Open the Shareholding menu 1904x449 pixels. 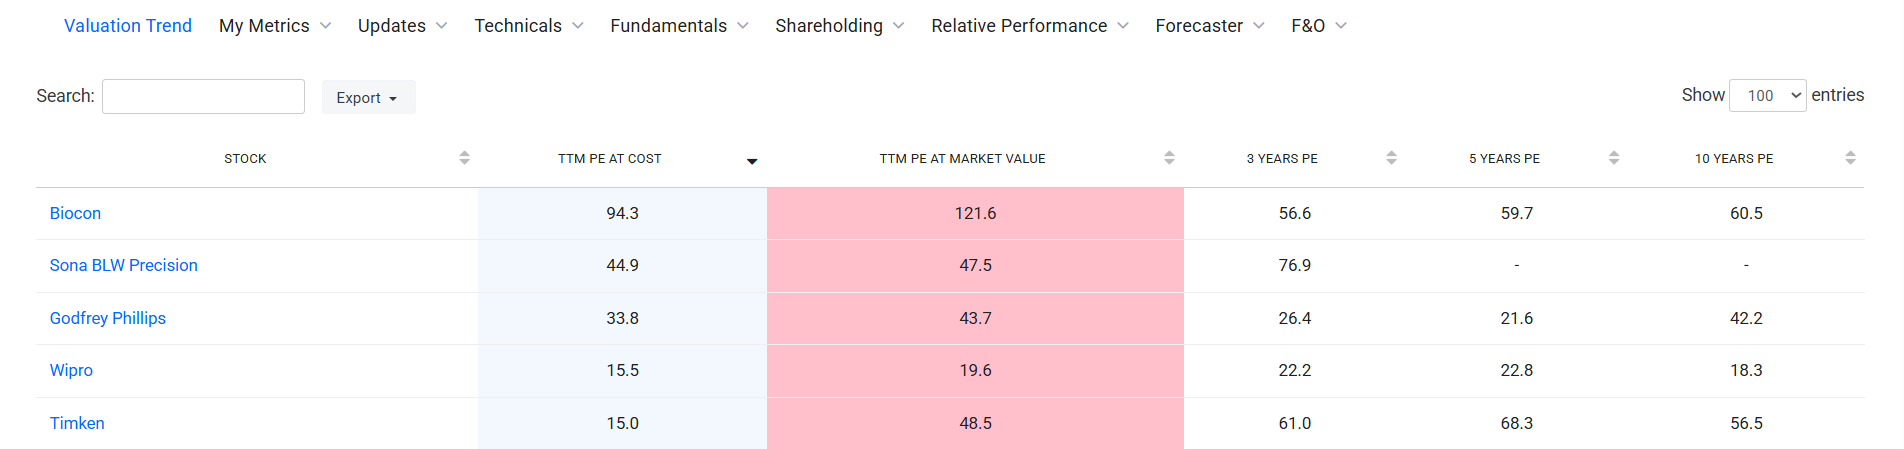pos(840,26)
